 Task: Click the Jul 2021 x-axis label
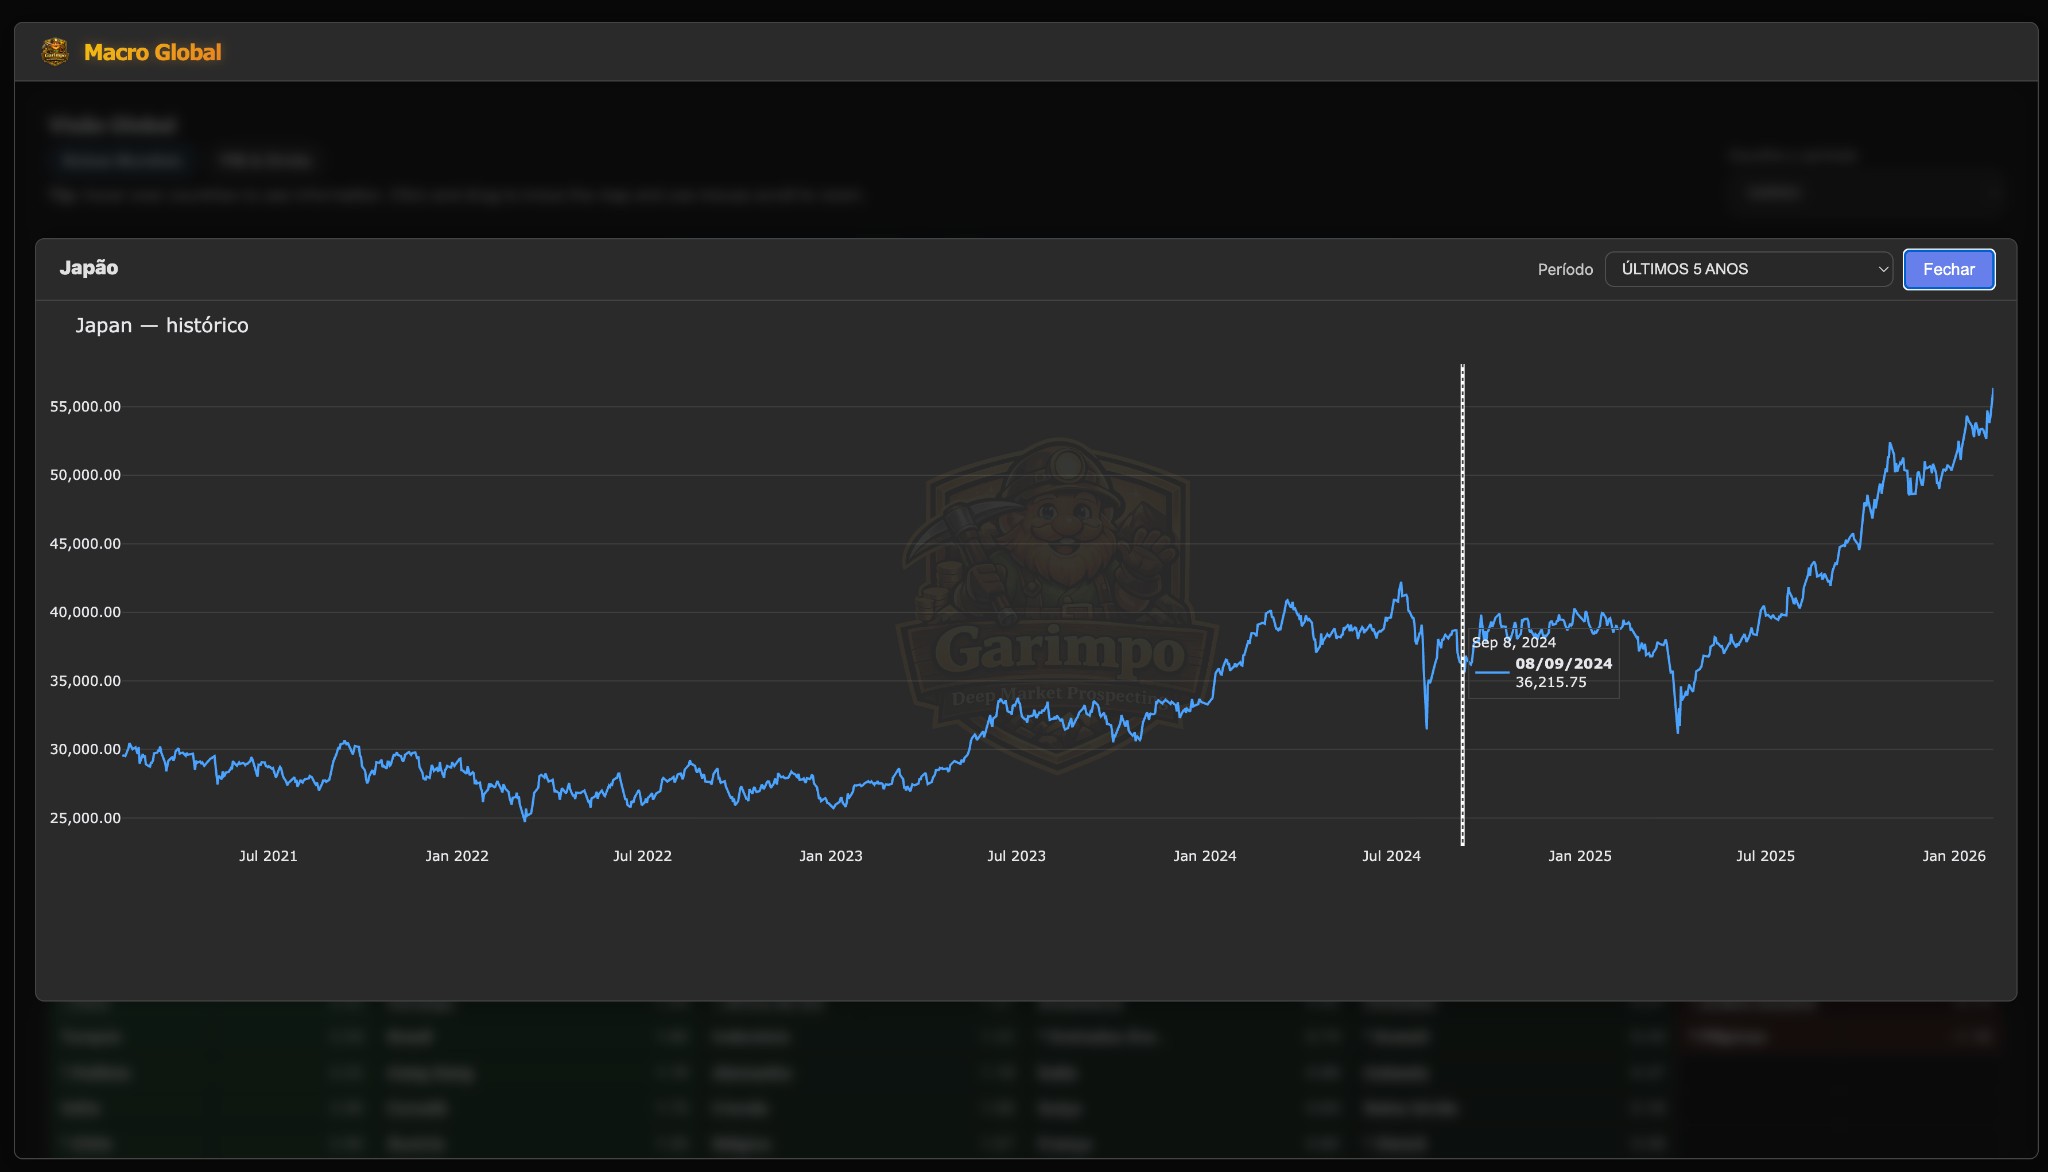pyautogui.click(x=268, y=856)
